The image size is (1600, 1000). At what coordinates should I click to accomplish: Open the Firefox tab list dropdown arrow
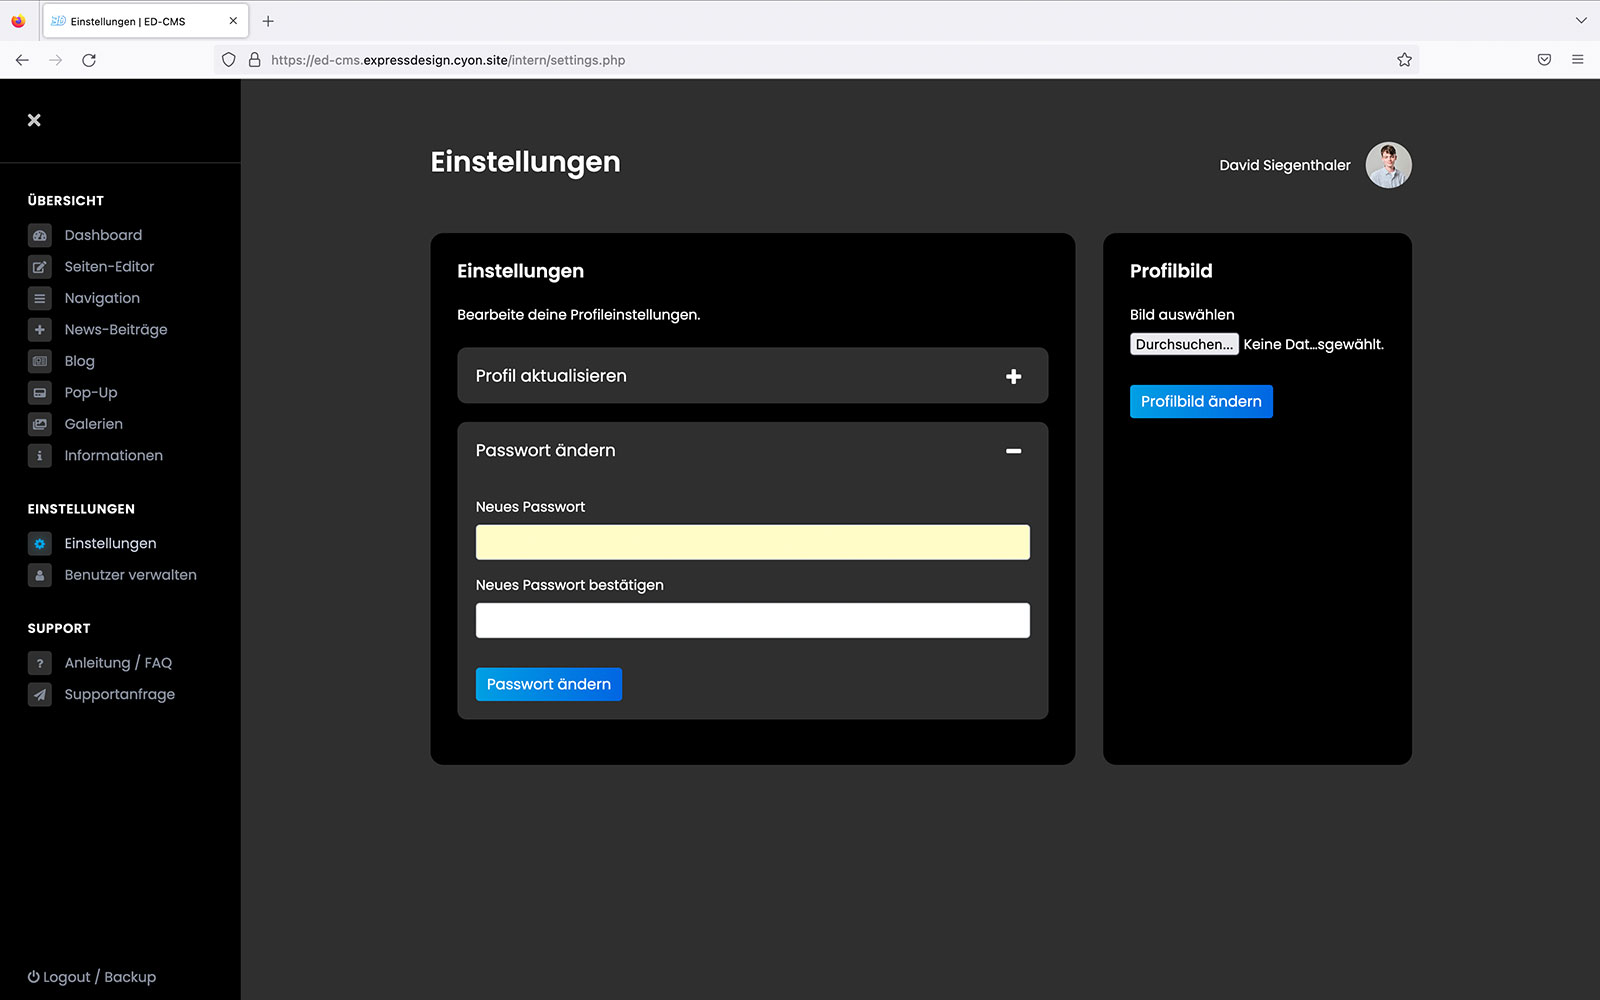click(x=1581, y=21)
